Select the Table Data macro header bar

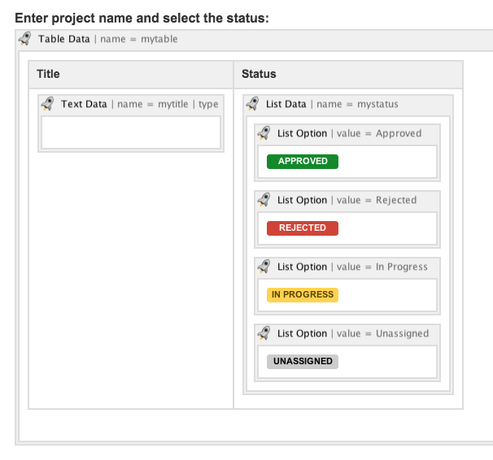coord(255,39)
